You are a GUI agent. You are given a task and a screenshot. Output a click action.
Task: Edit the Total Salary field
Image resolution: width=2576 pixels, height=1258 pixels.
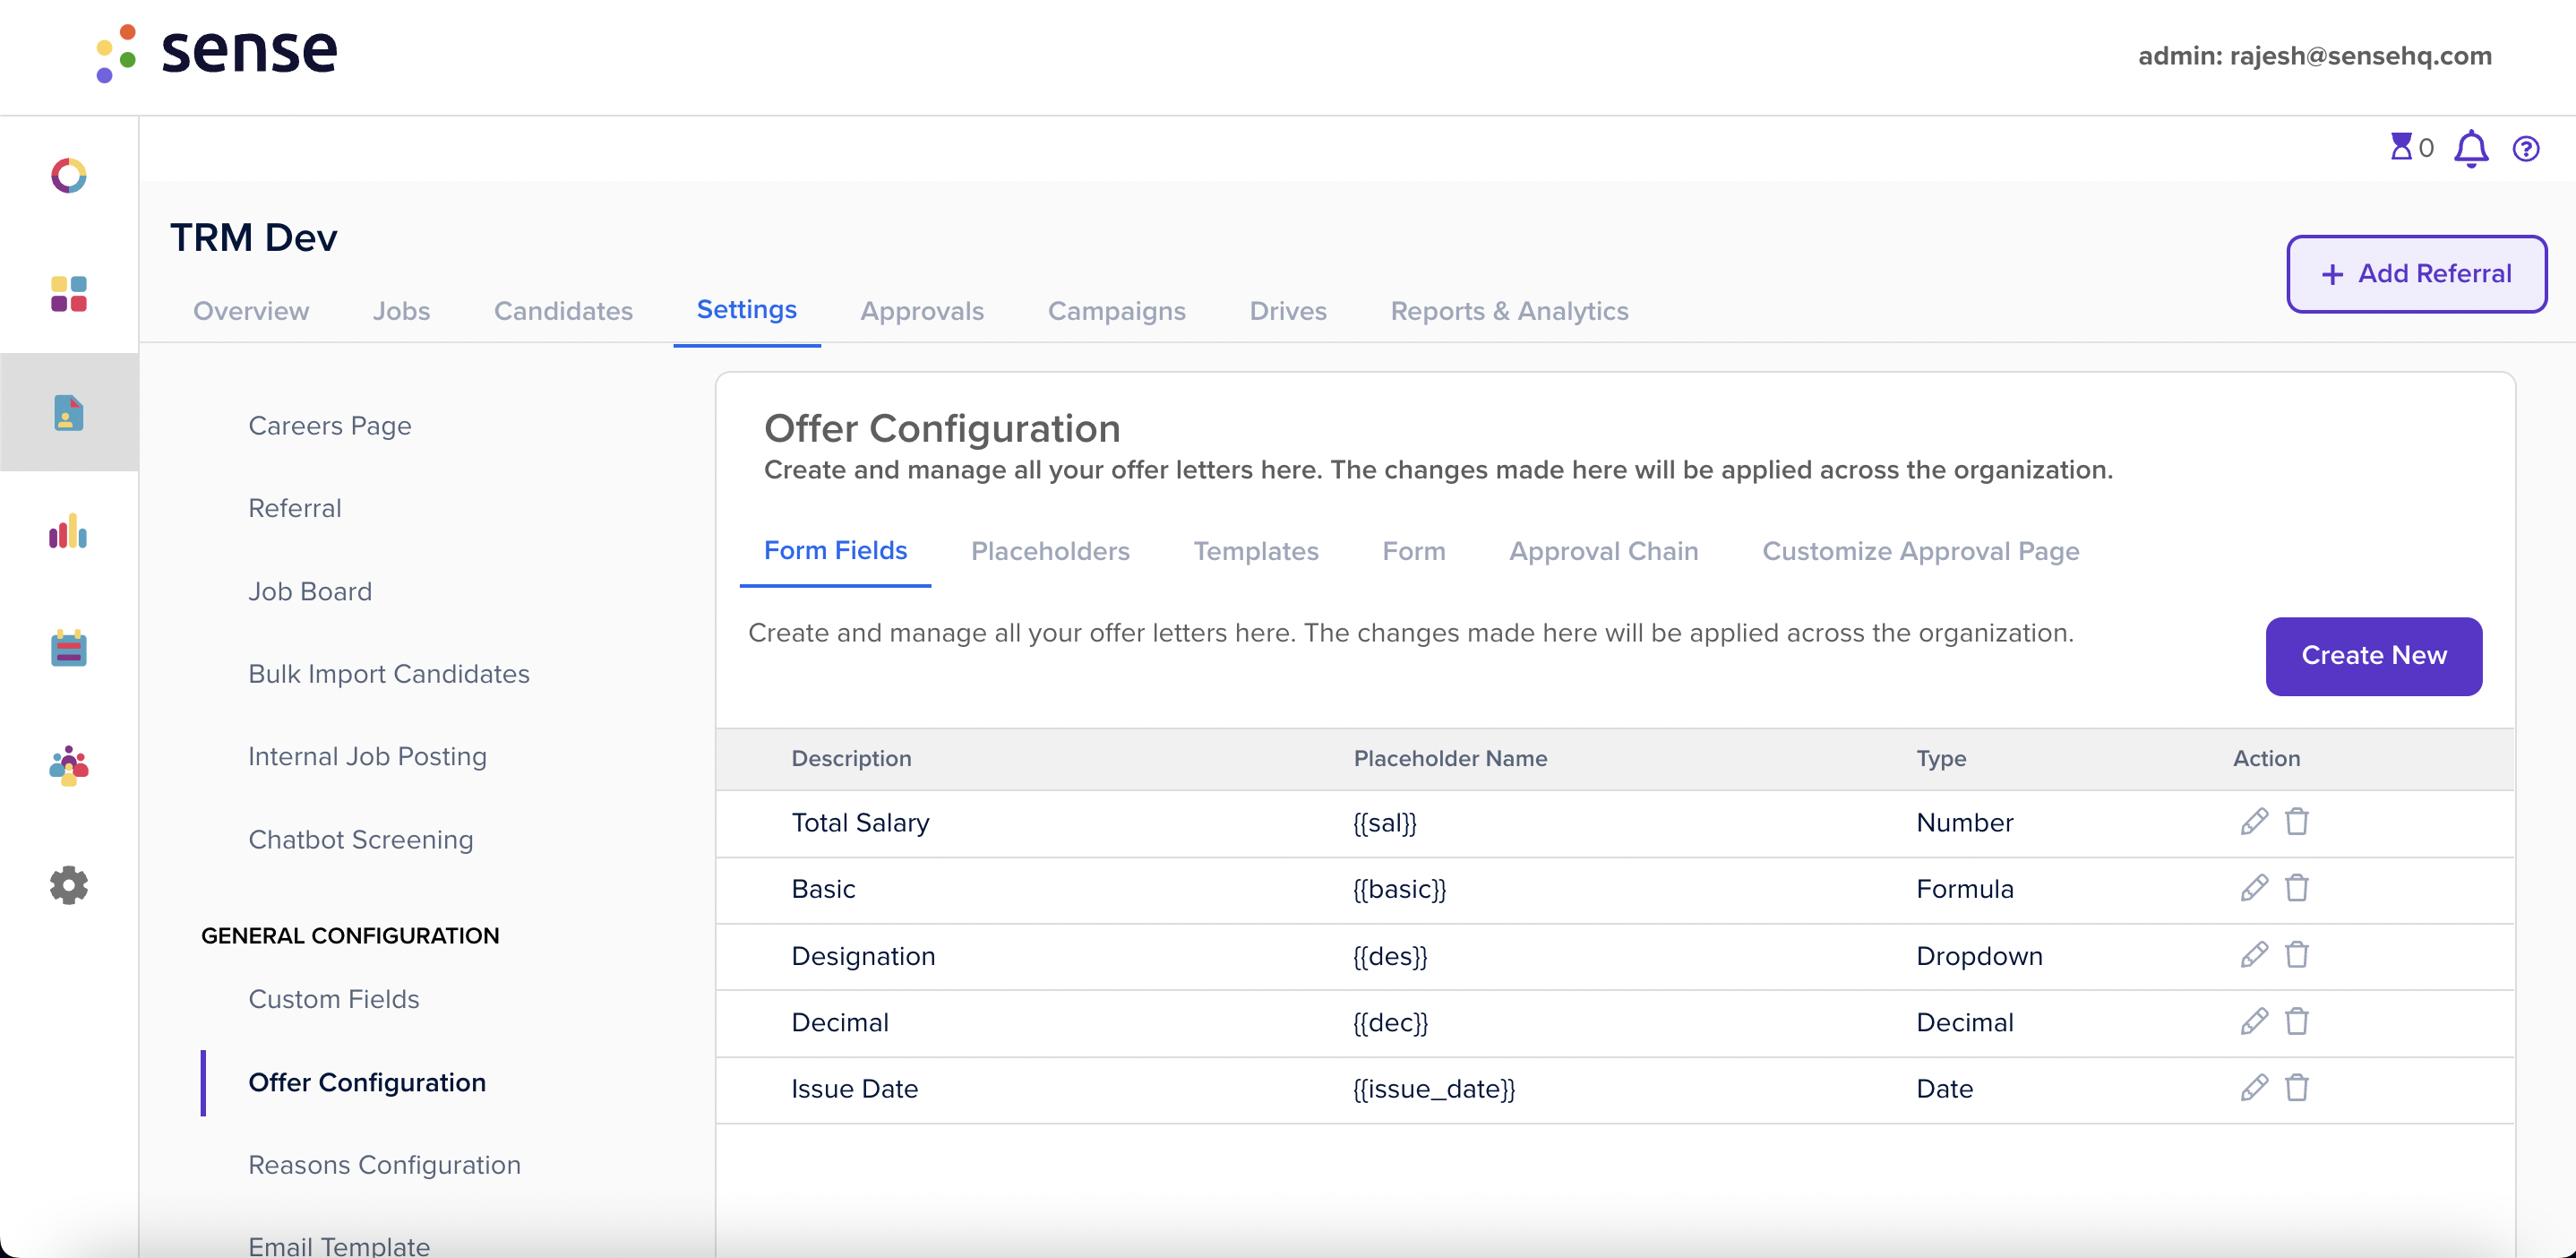(2254, 822)
